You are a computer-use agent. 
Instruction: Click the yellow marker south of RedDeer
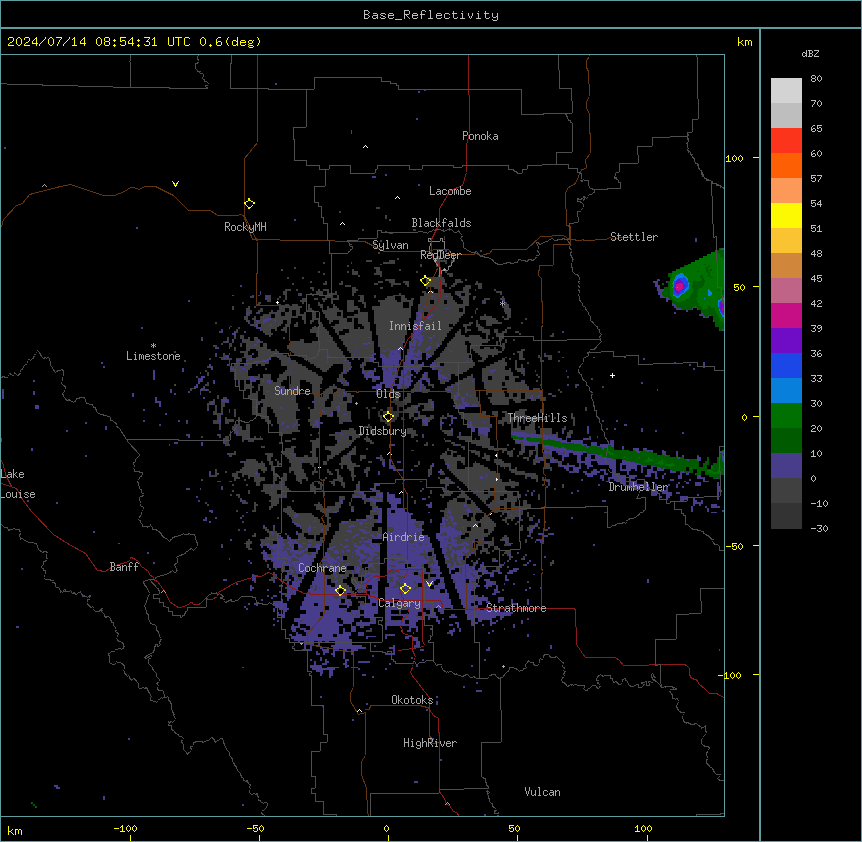tap(425, 281)
